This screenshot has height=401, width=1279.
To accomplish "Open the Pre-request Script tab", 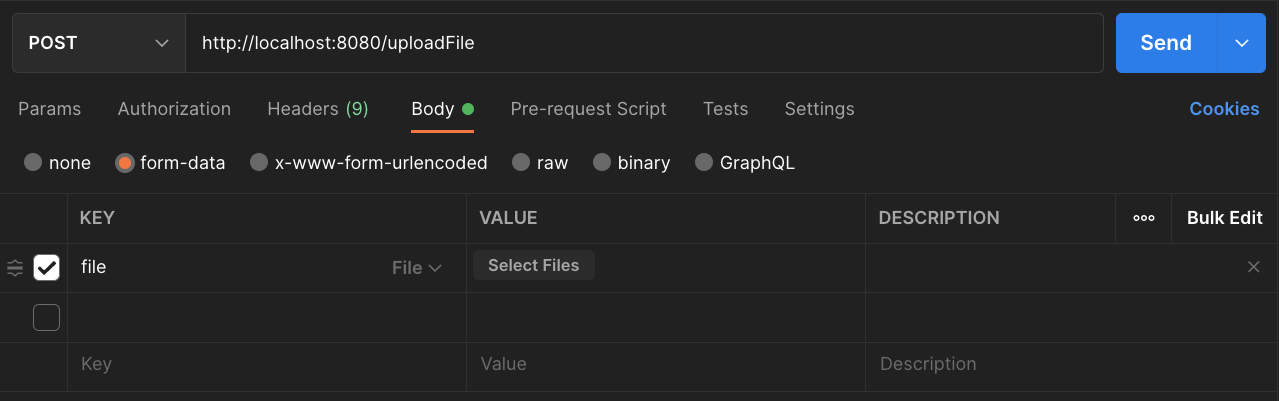I will [x=588, y=109].
